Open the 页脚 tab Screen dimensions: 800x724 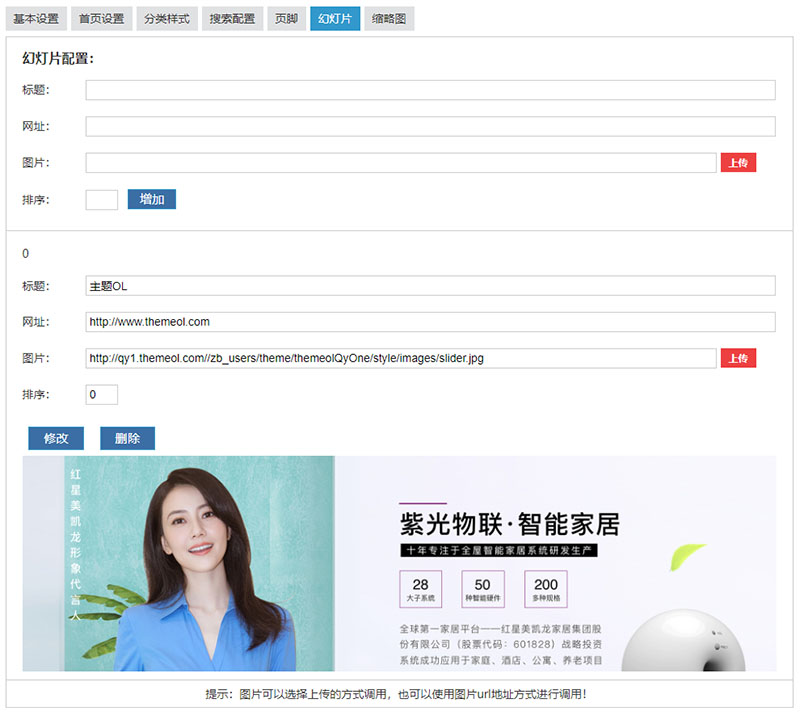287,19
